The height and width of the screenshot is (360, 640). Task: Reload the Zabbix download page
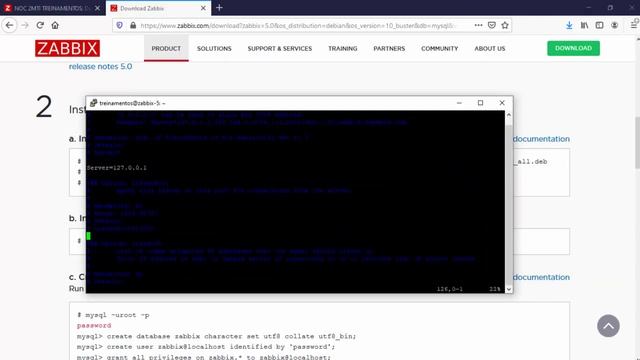coord(40,25)
